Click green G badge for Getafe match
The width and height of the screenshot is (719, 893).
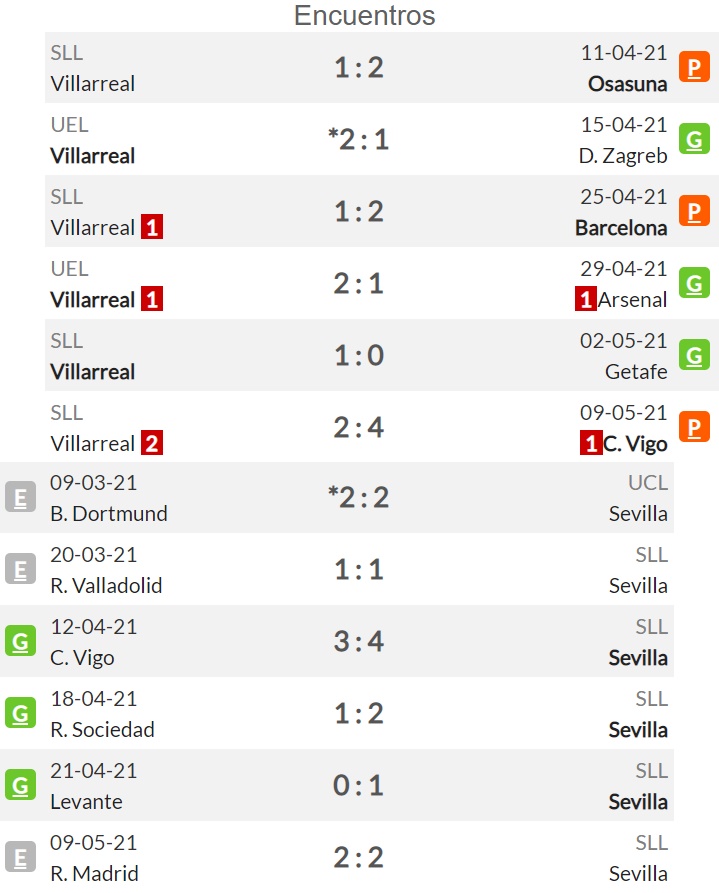(x=694, y=355)
